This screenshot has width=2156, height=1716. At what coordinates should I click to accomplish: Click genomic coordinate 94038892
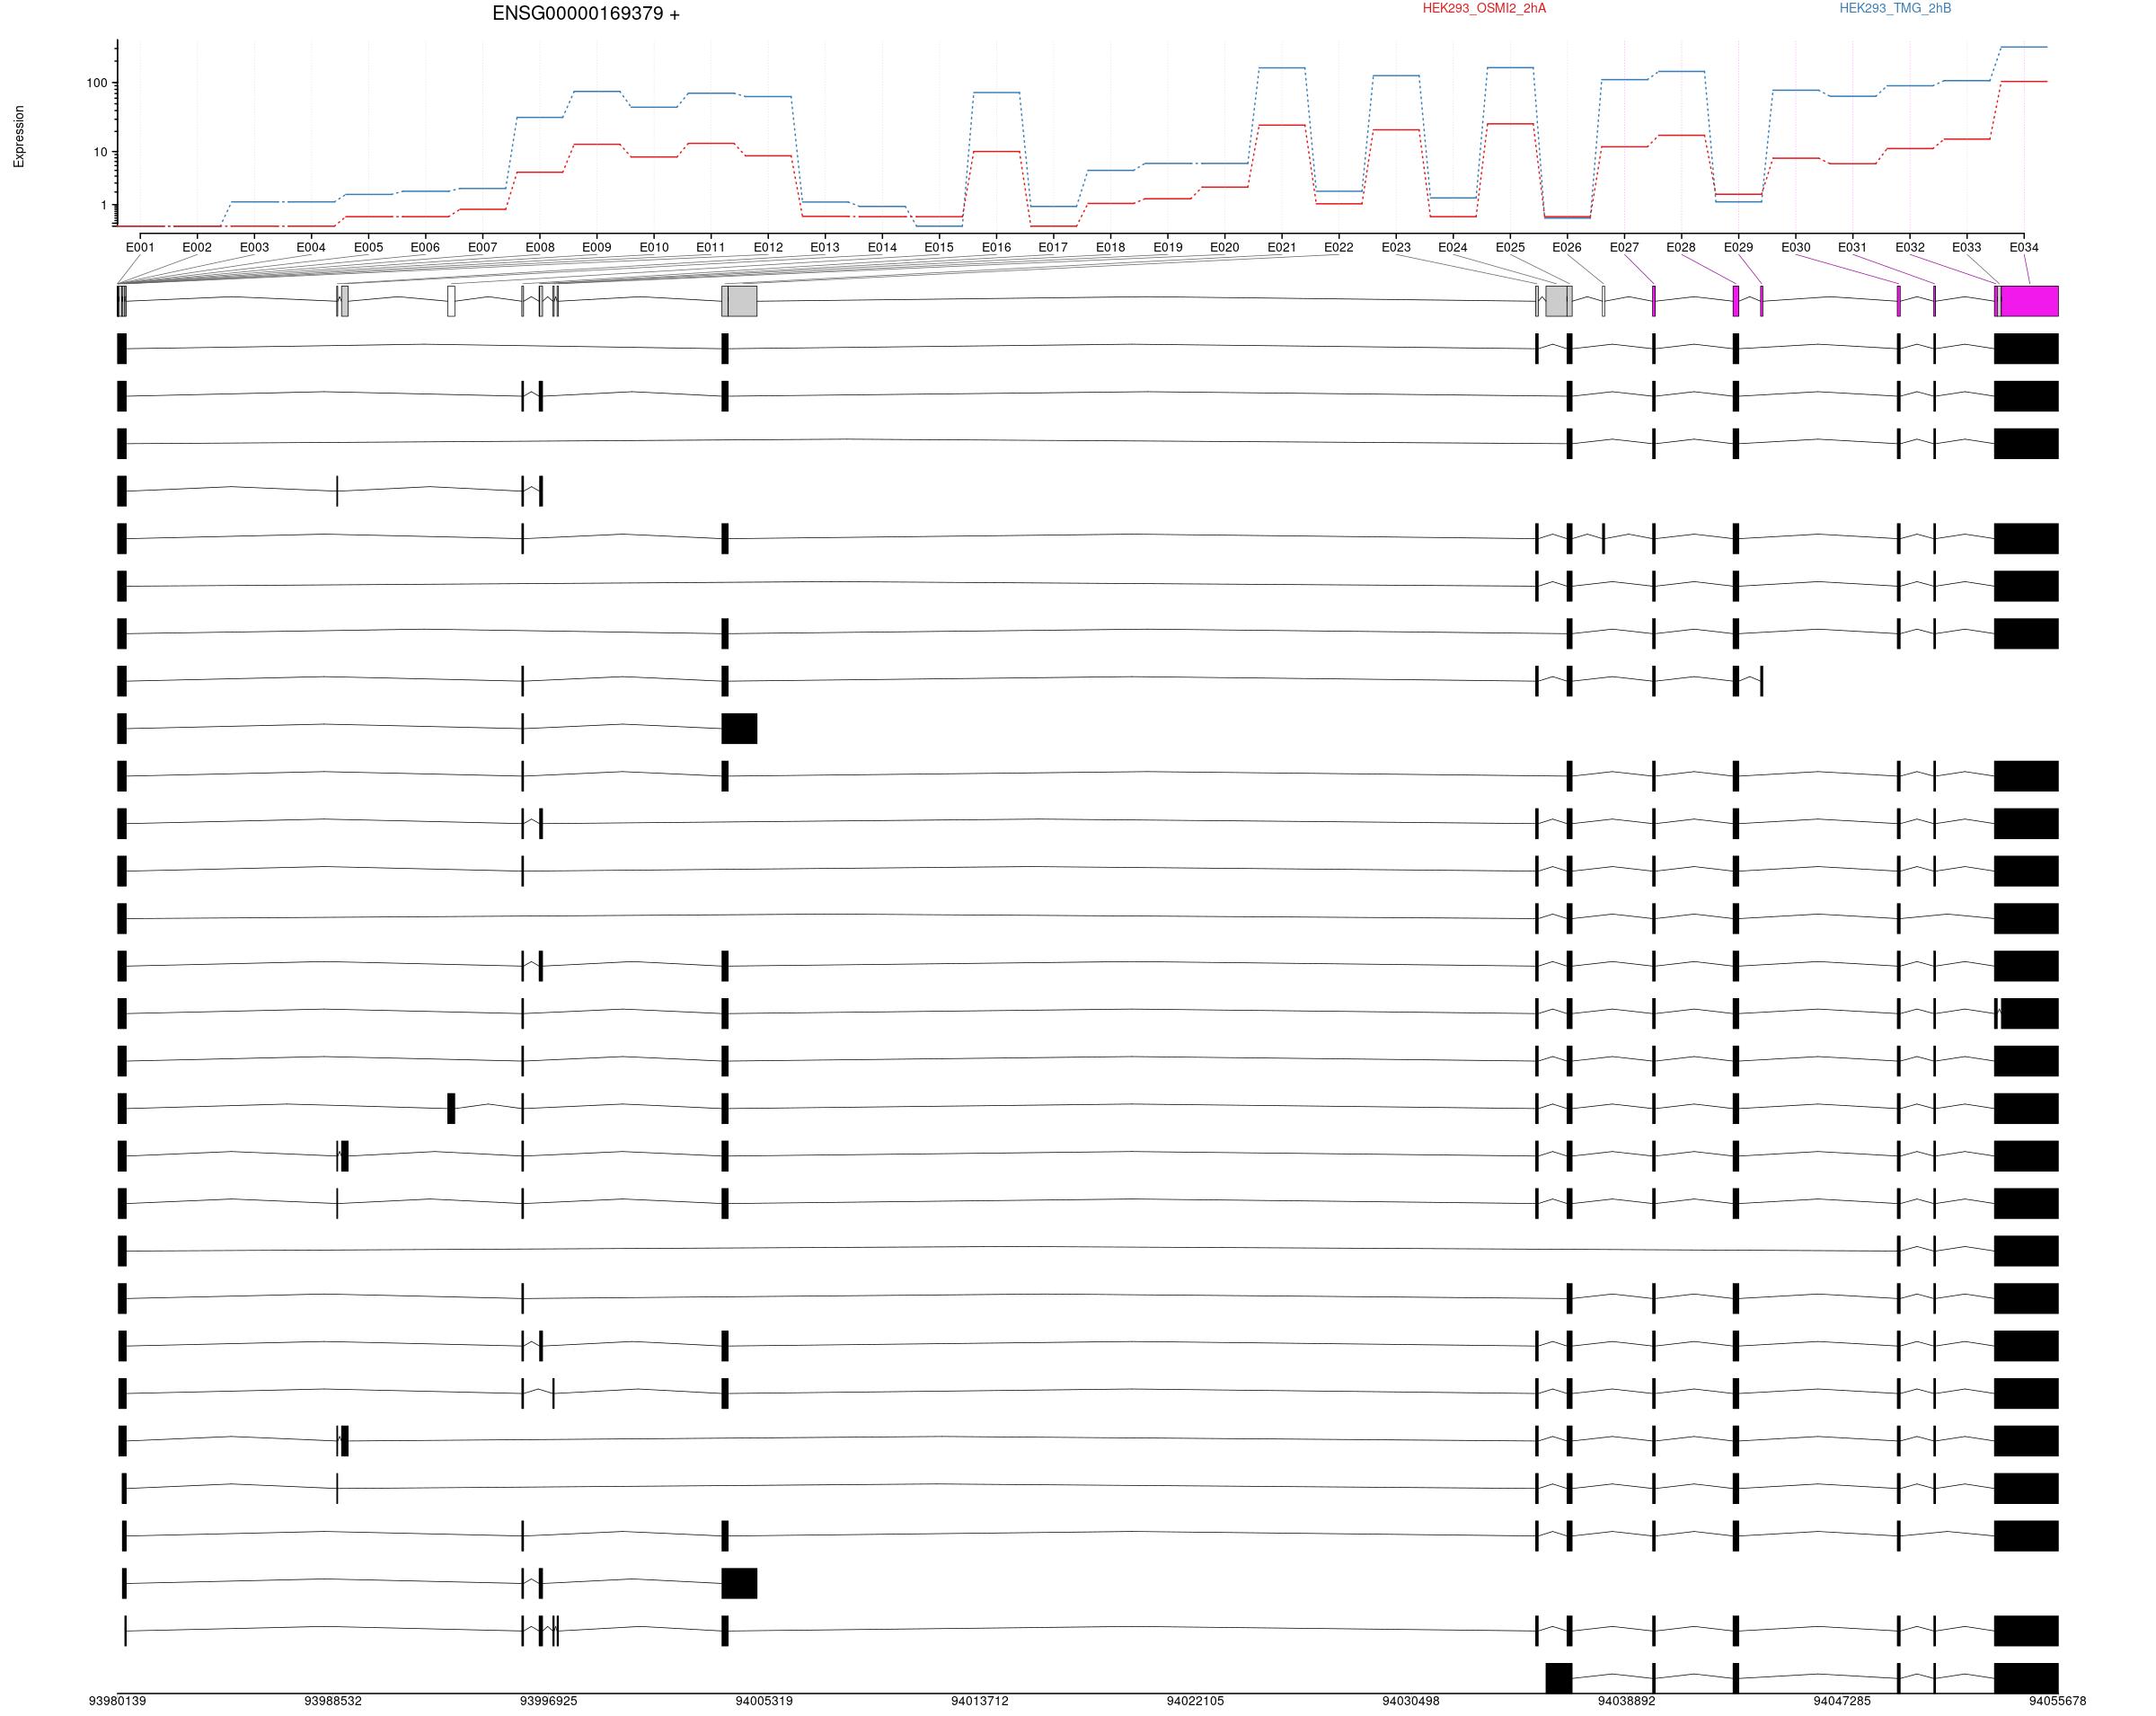coord(1627,1700)
